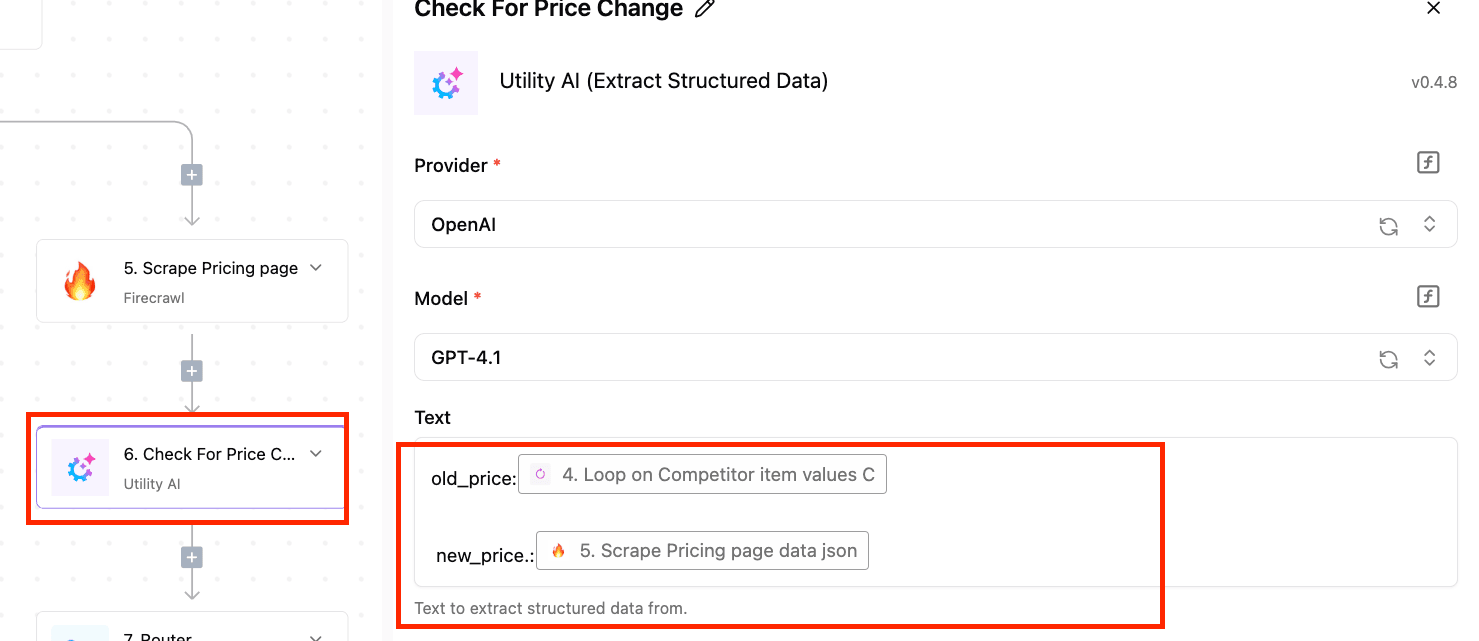Click the Utility AI sparkle gear logo
This screenshot has height=641, width=1479.
[446, 83]
